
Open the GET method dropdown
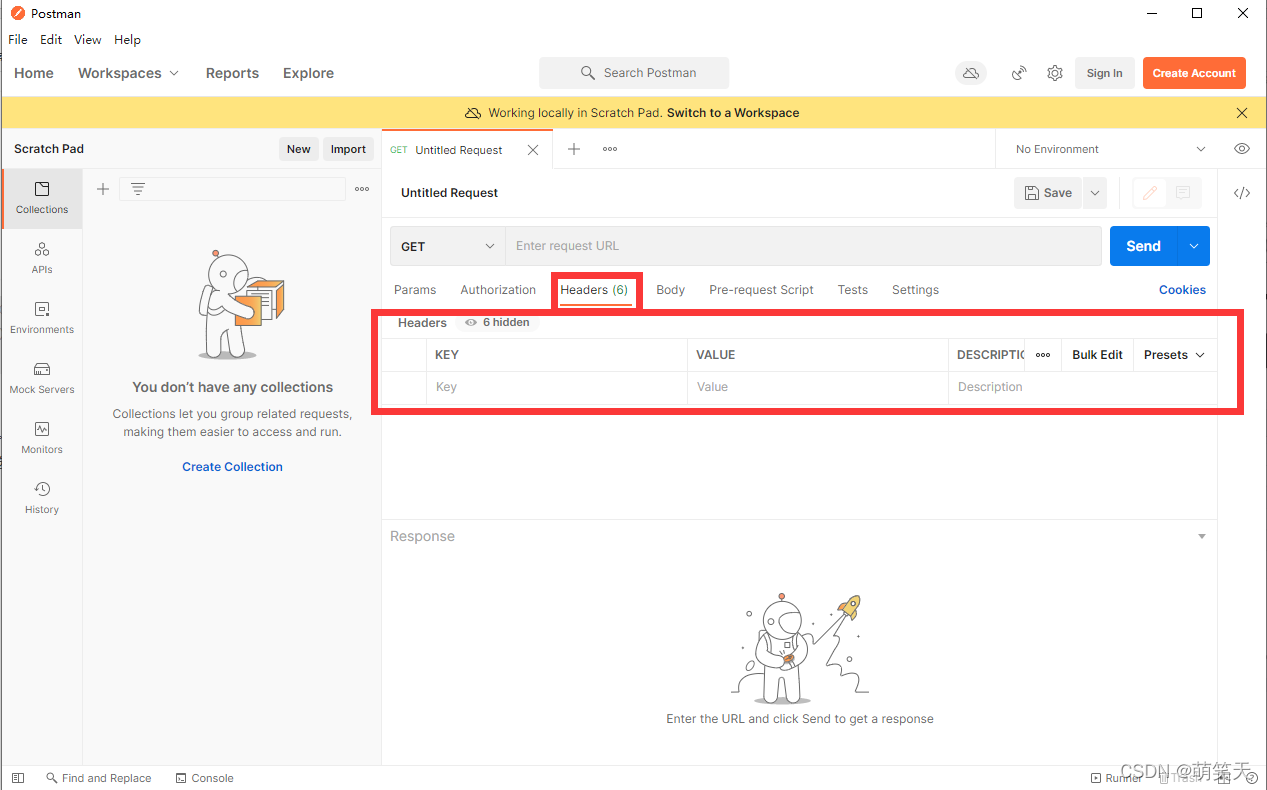click(x=447, y=246)
